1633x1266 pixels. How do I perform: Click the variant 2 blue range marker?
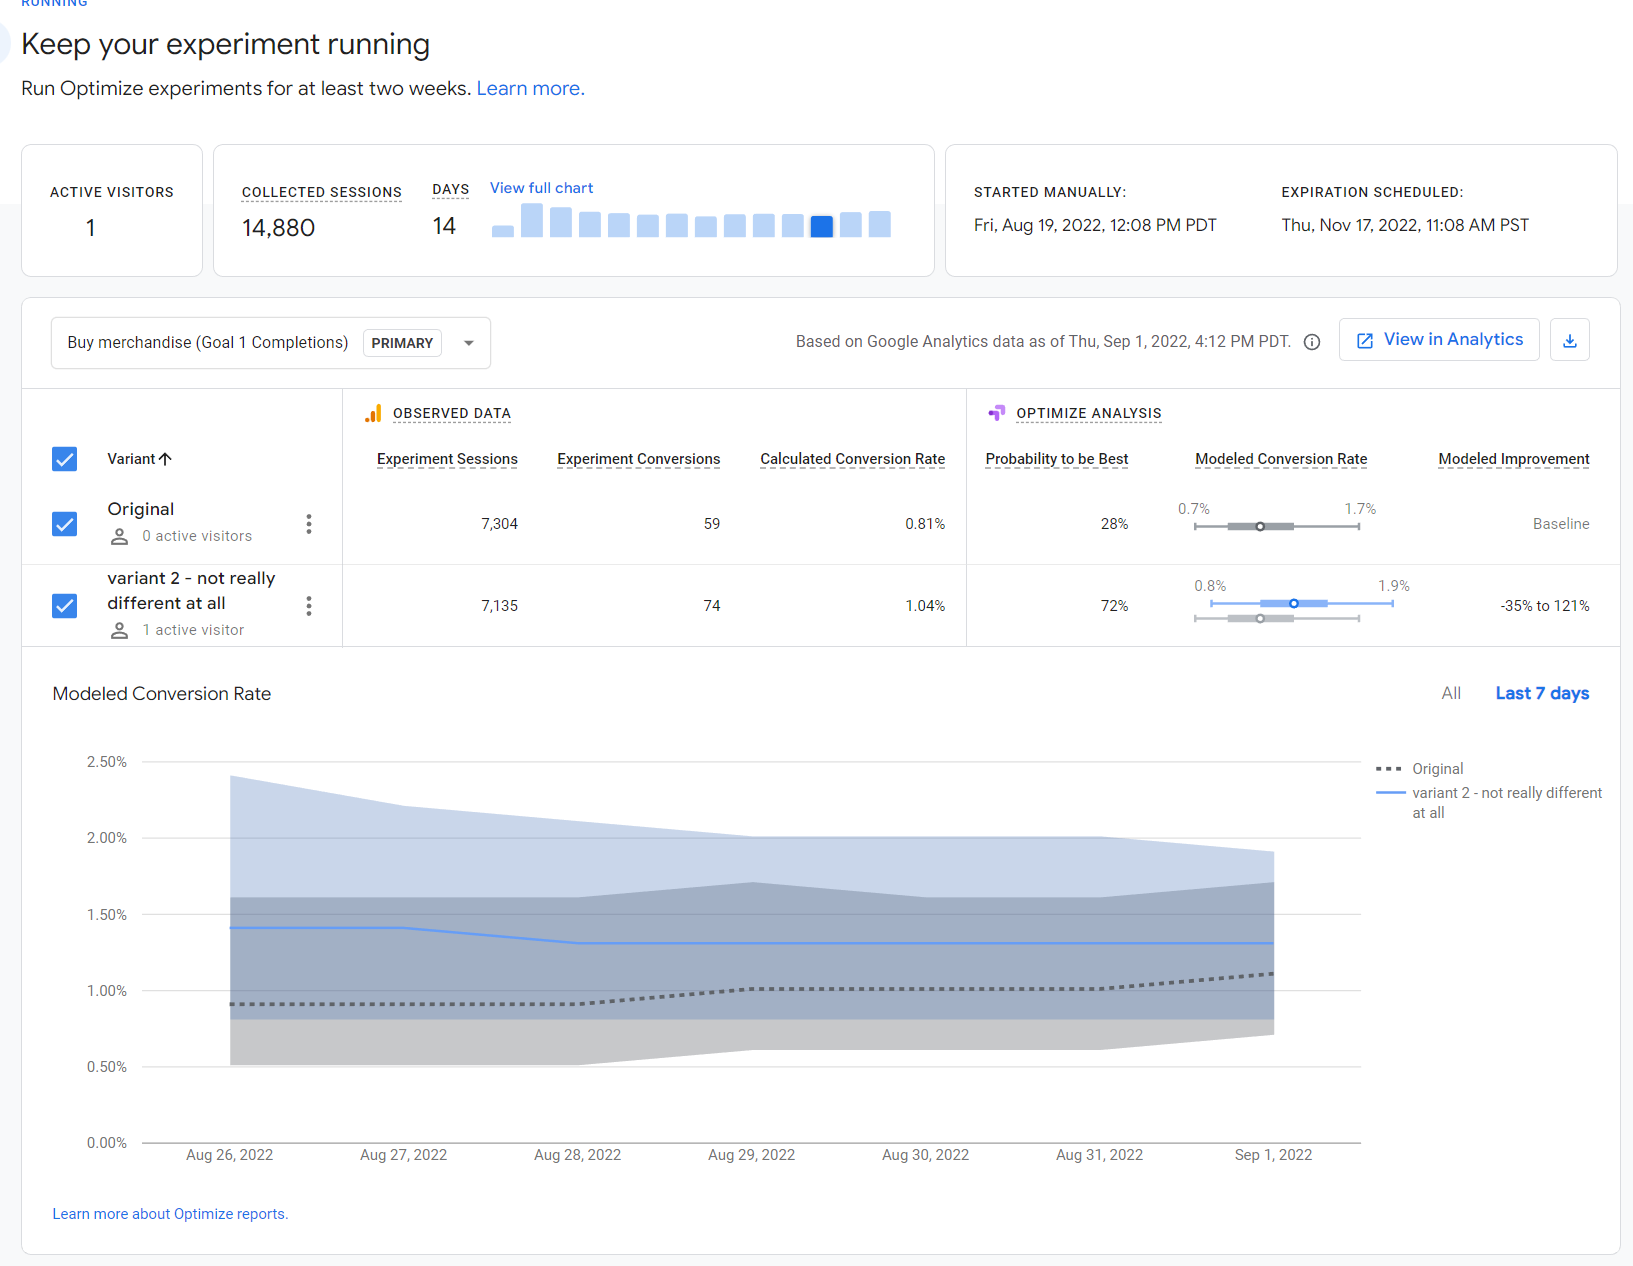point(1294,603)
